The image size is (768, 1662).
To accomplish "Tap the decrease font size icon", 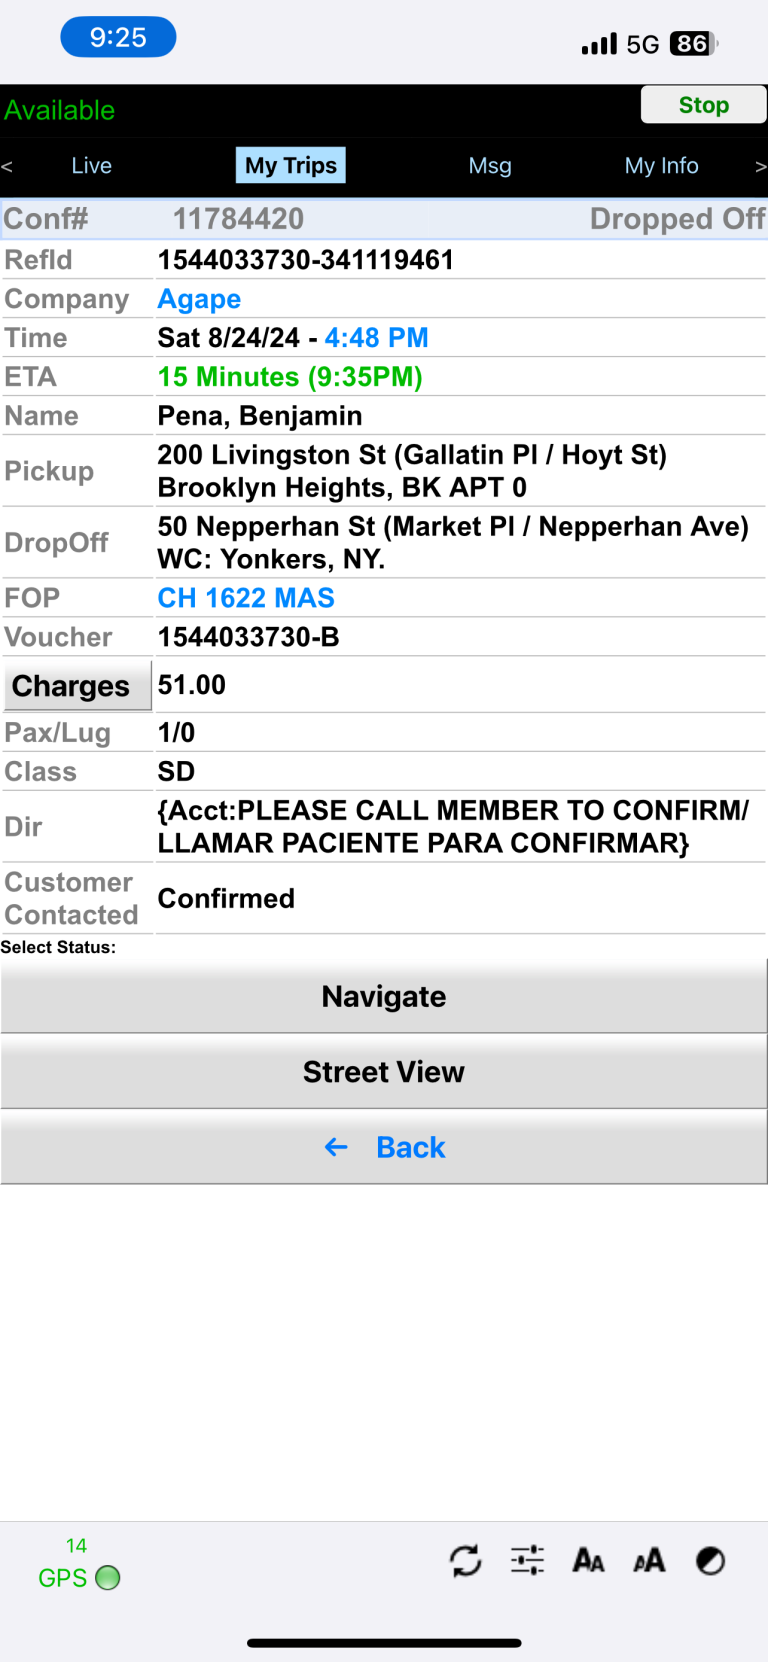I will coord(588,1561).
